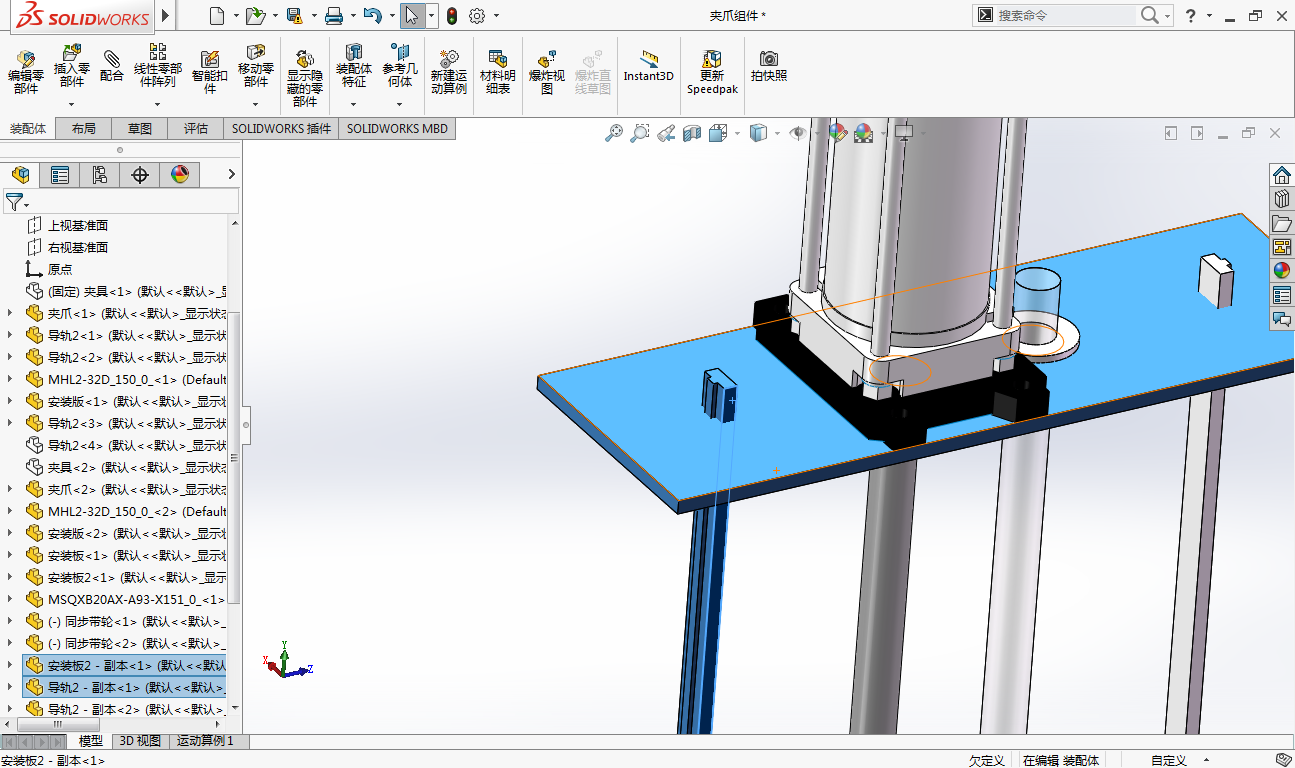Toggle hide/show items eye icon in view toolbar
Viewport: 1295px width, 768px height.
coord(797,133)
